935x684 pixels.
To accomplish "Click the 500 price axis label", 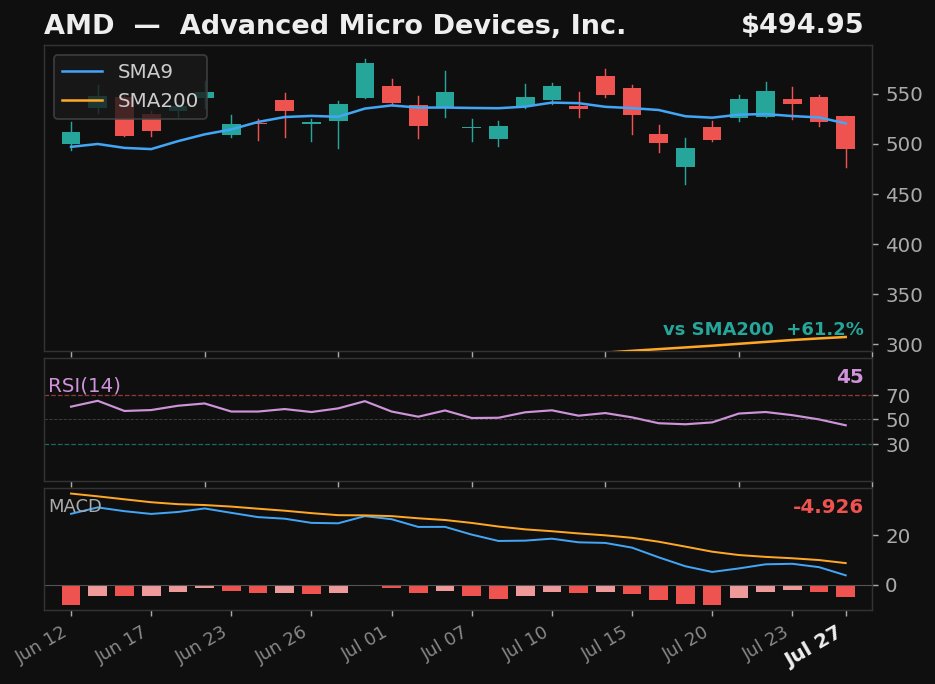I will point(904,144).
